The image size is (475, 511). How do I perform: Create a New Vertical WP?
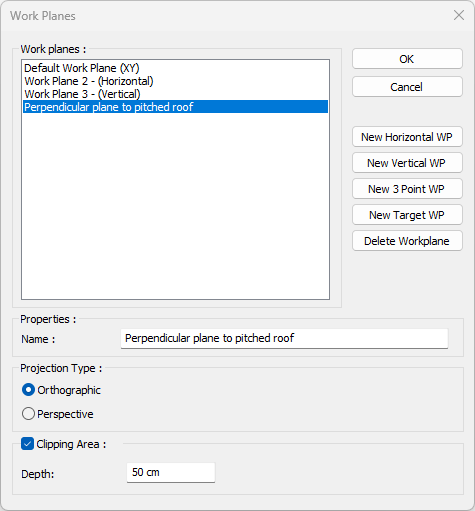[x=407, y=163]
